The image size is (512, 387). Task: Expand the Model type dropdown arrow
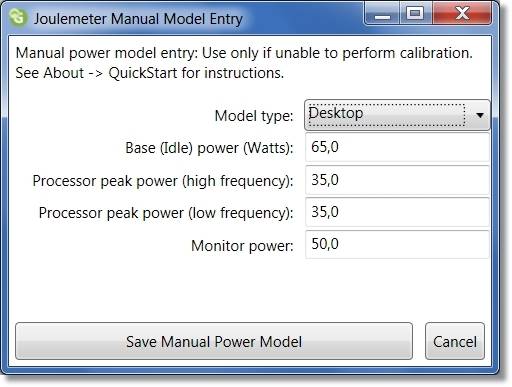click(480, 115)
